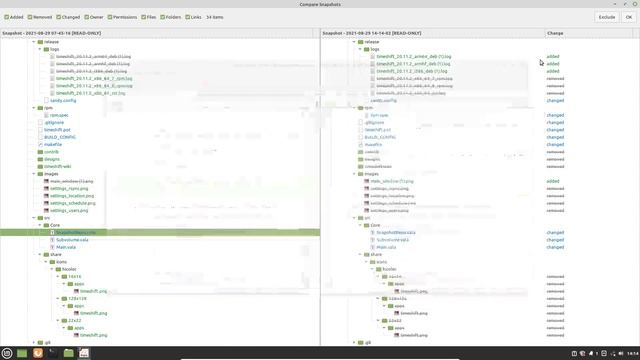Collapse the images folder in left pane
Viewport: 640px width, 360px height.
point(34,174)
